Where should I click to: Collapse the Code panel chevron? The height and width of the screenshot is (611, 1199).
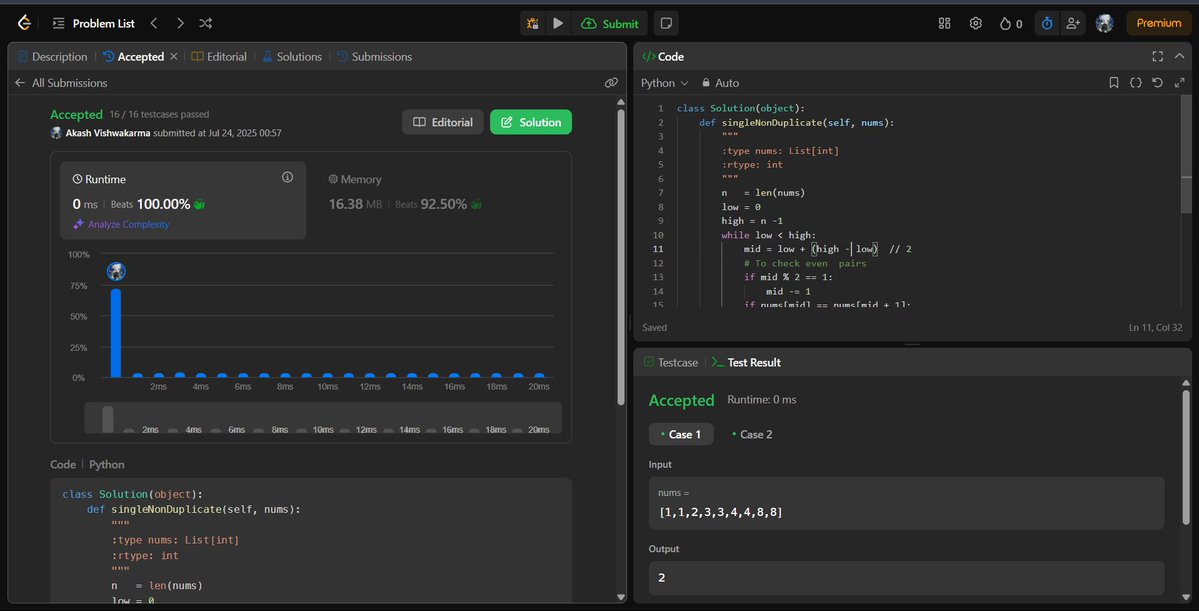pos(1179,57)
